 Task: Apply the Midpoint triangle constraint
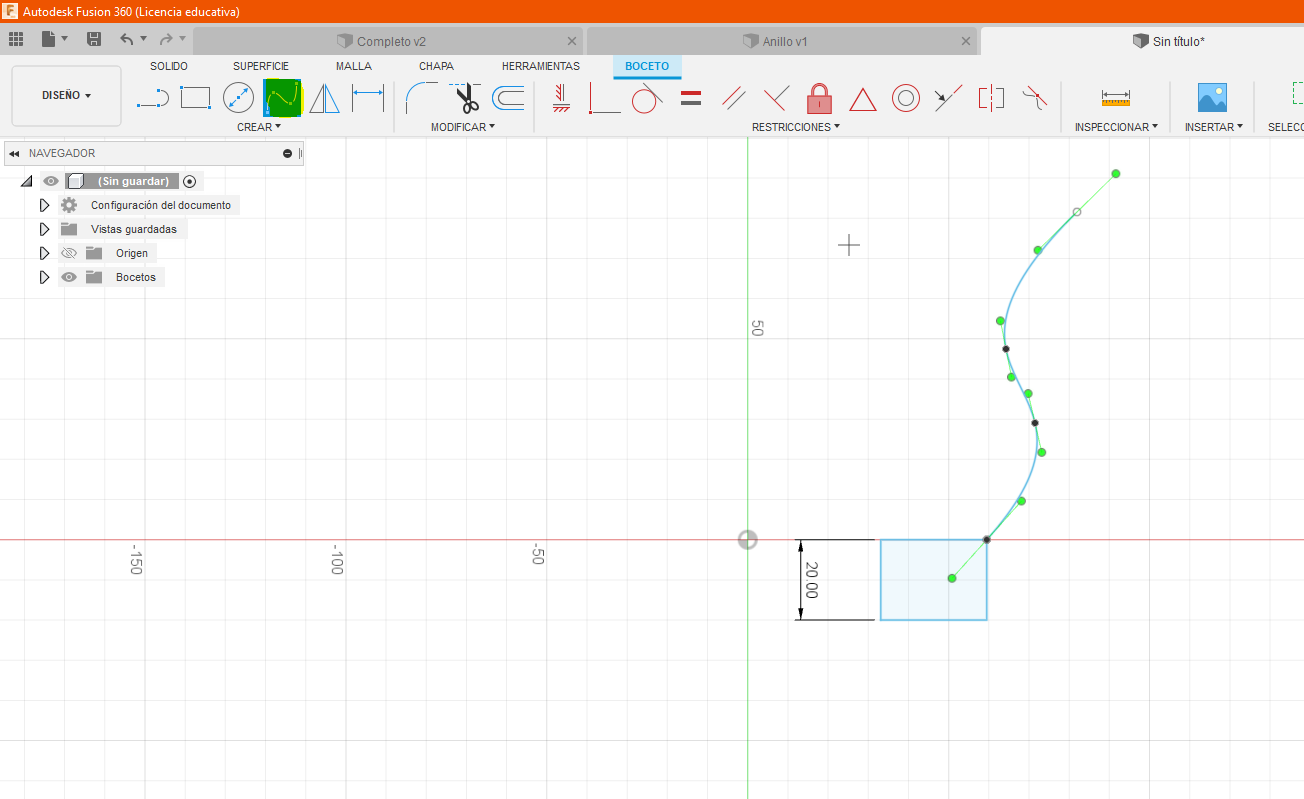863,99
